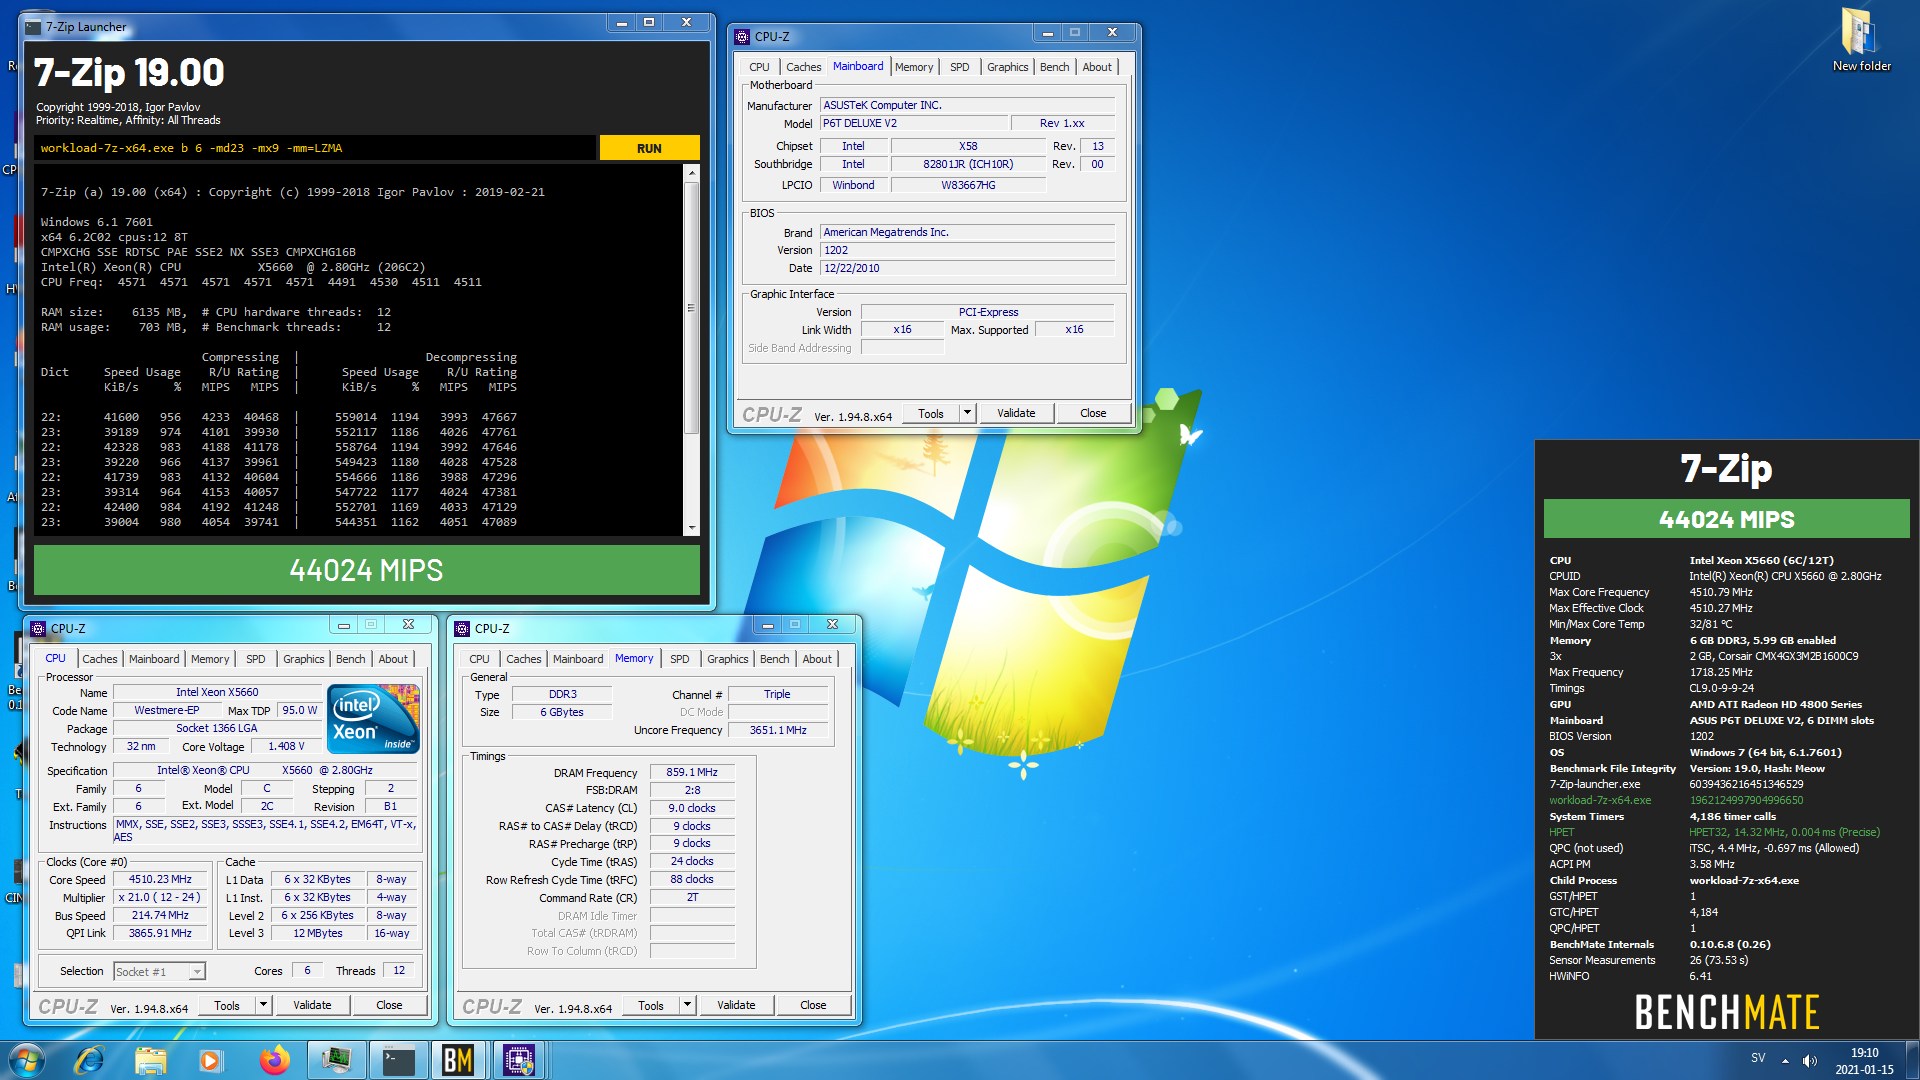Click the scroll up arrow in 7-Zip output
Viewport: 1920px width, 1080px height.
click(691, 173)
